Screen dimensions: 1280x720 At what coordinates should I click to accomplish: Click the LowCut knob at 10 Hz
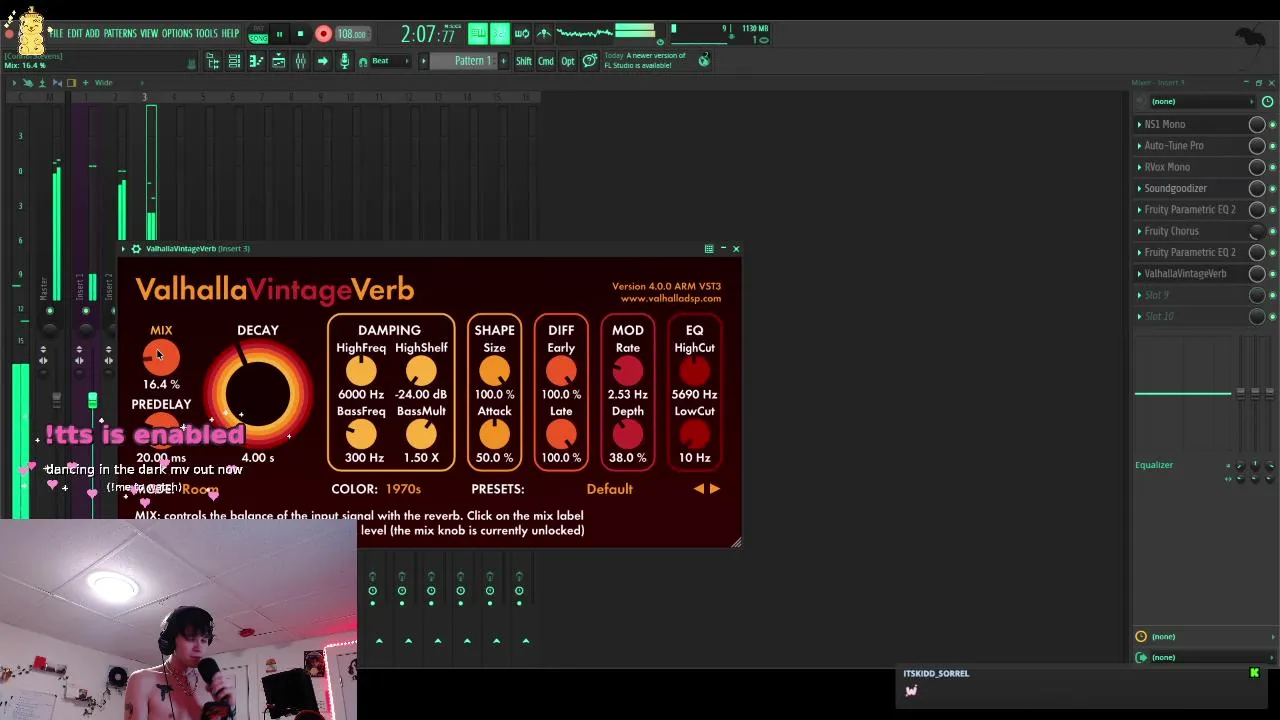pos(694,434)
